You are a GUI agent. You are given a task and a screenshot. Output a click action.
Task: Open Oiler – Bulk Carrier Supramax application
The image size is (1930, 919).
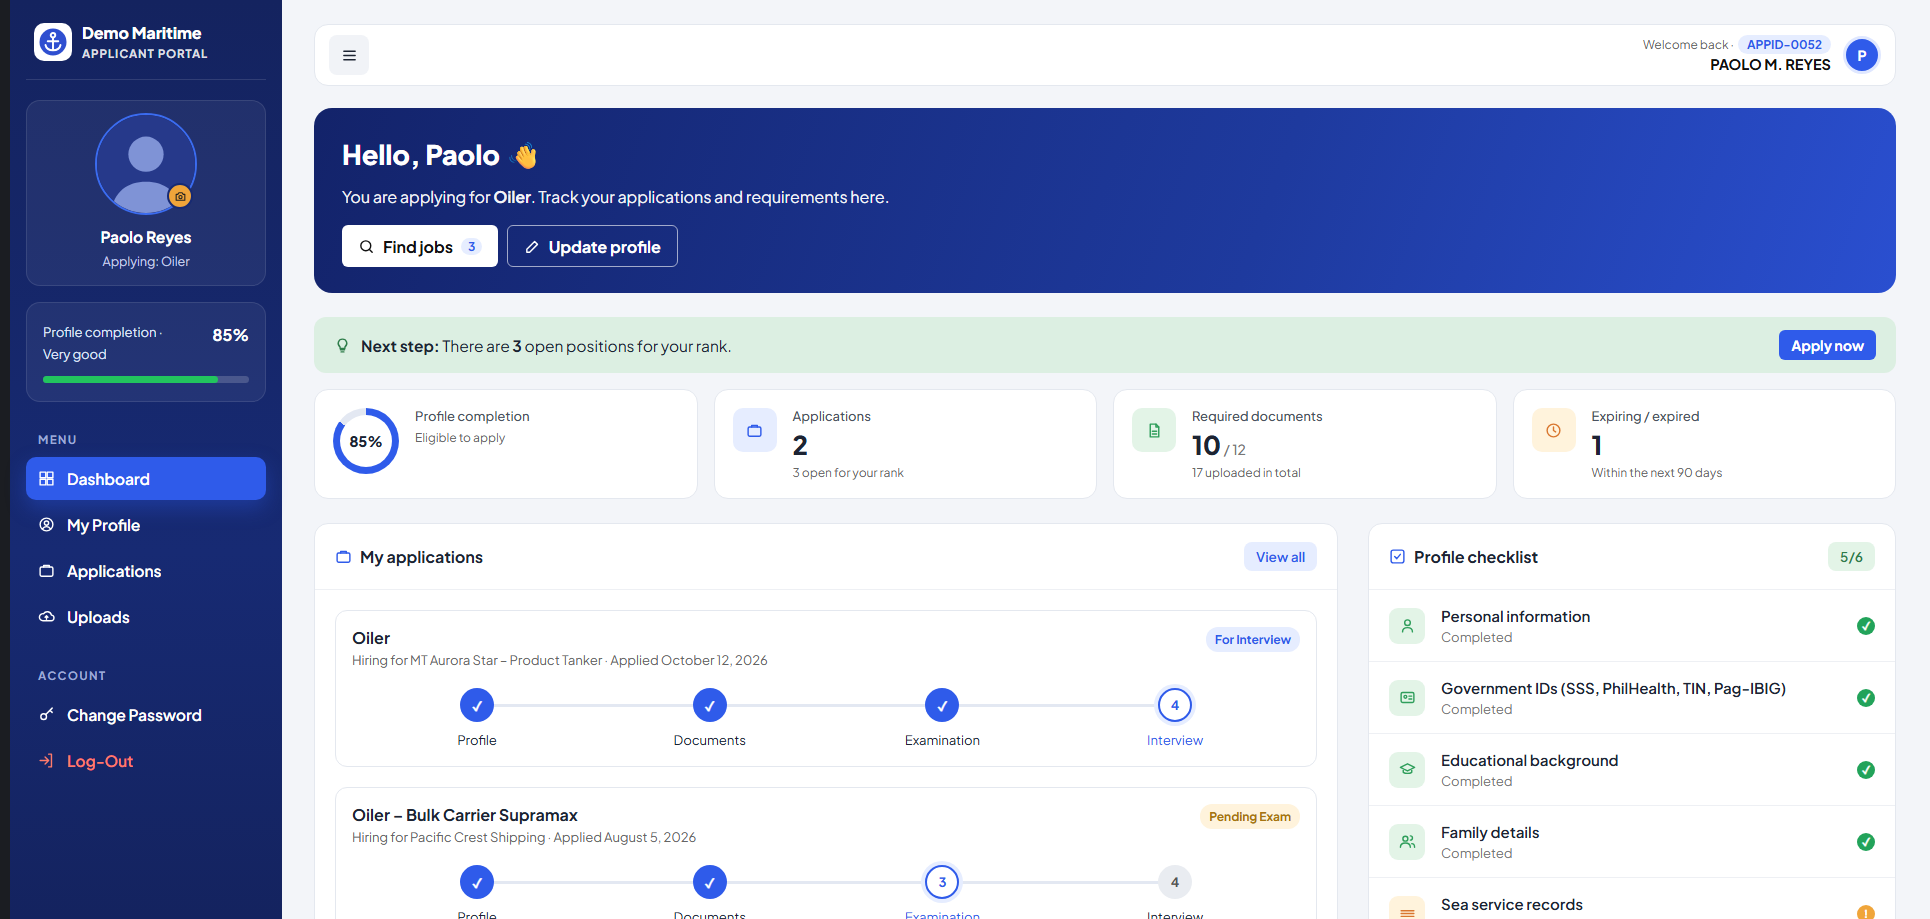tap(465, 815)
